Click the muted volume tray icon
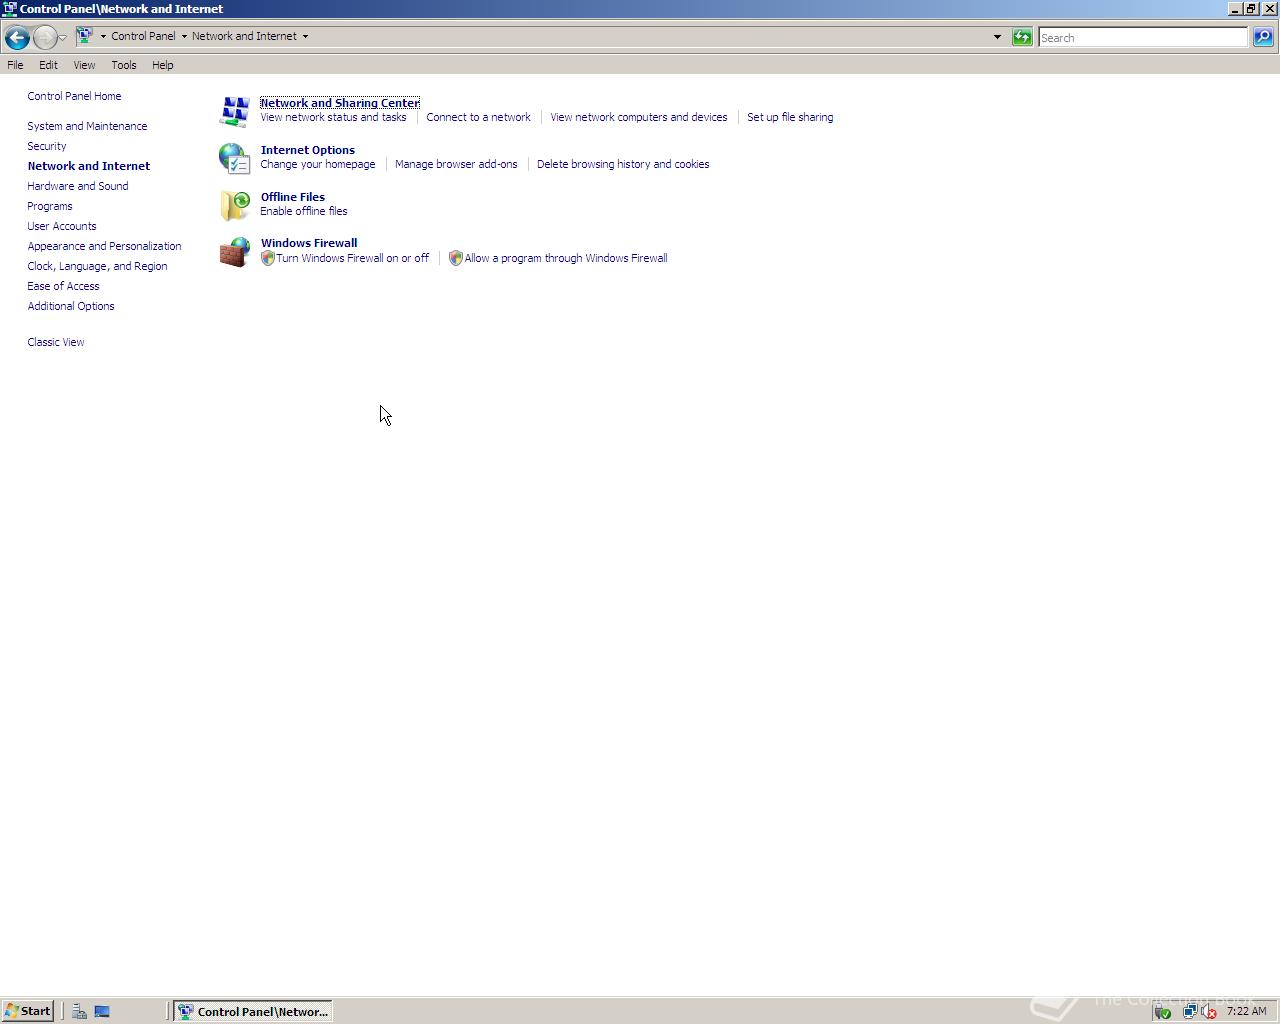1280x1024 pixels. [x=1208, y=1011]
